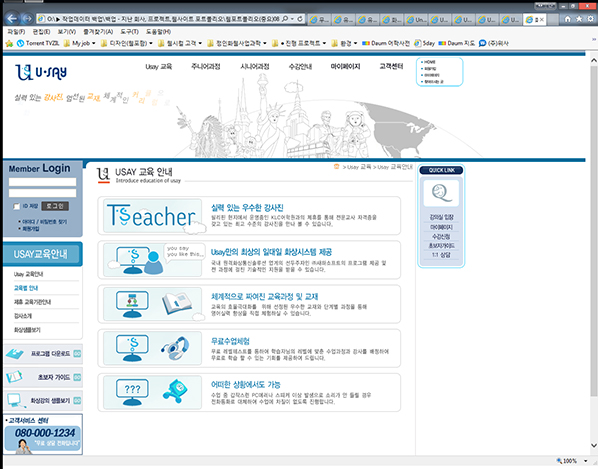
Task: Click the favorites star icon at top right
Action: pos(579,19)
